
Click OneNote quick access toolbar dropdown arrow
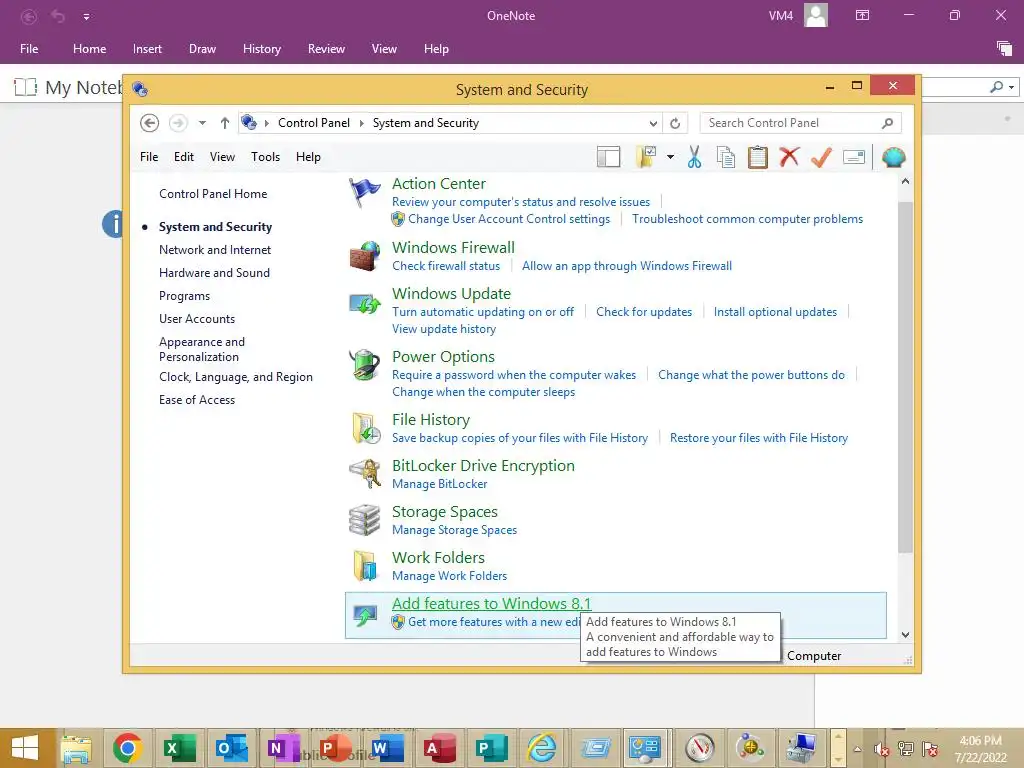point(86,16)
